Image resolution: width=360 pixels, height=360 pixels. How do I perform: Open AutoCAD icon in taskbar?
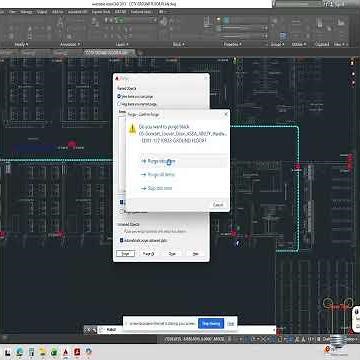point(66,352)
